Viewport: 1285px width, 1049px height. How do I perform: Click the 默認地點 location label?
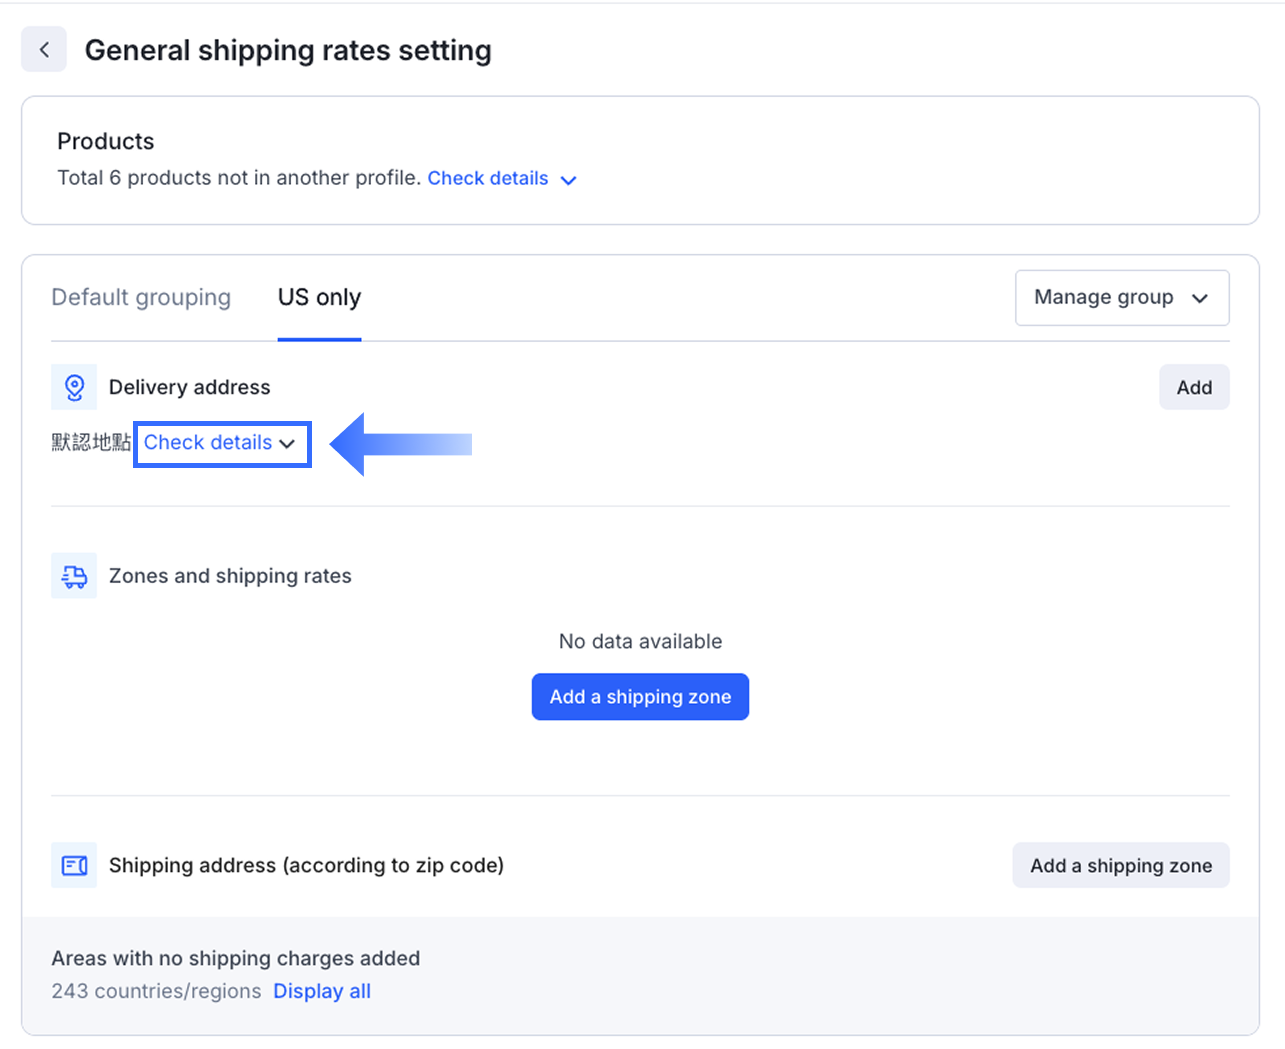(91, 443)
